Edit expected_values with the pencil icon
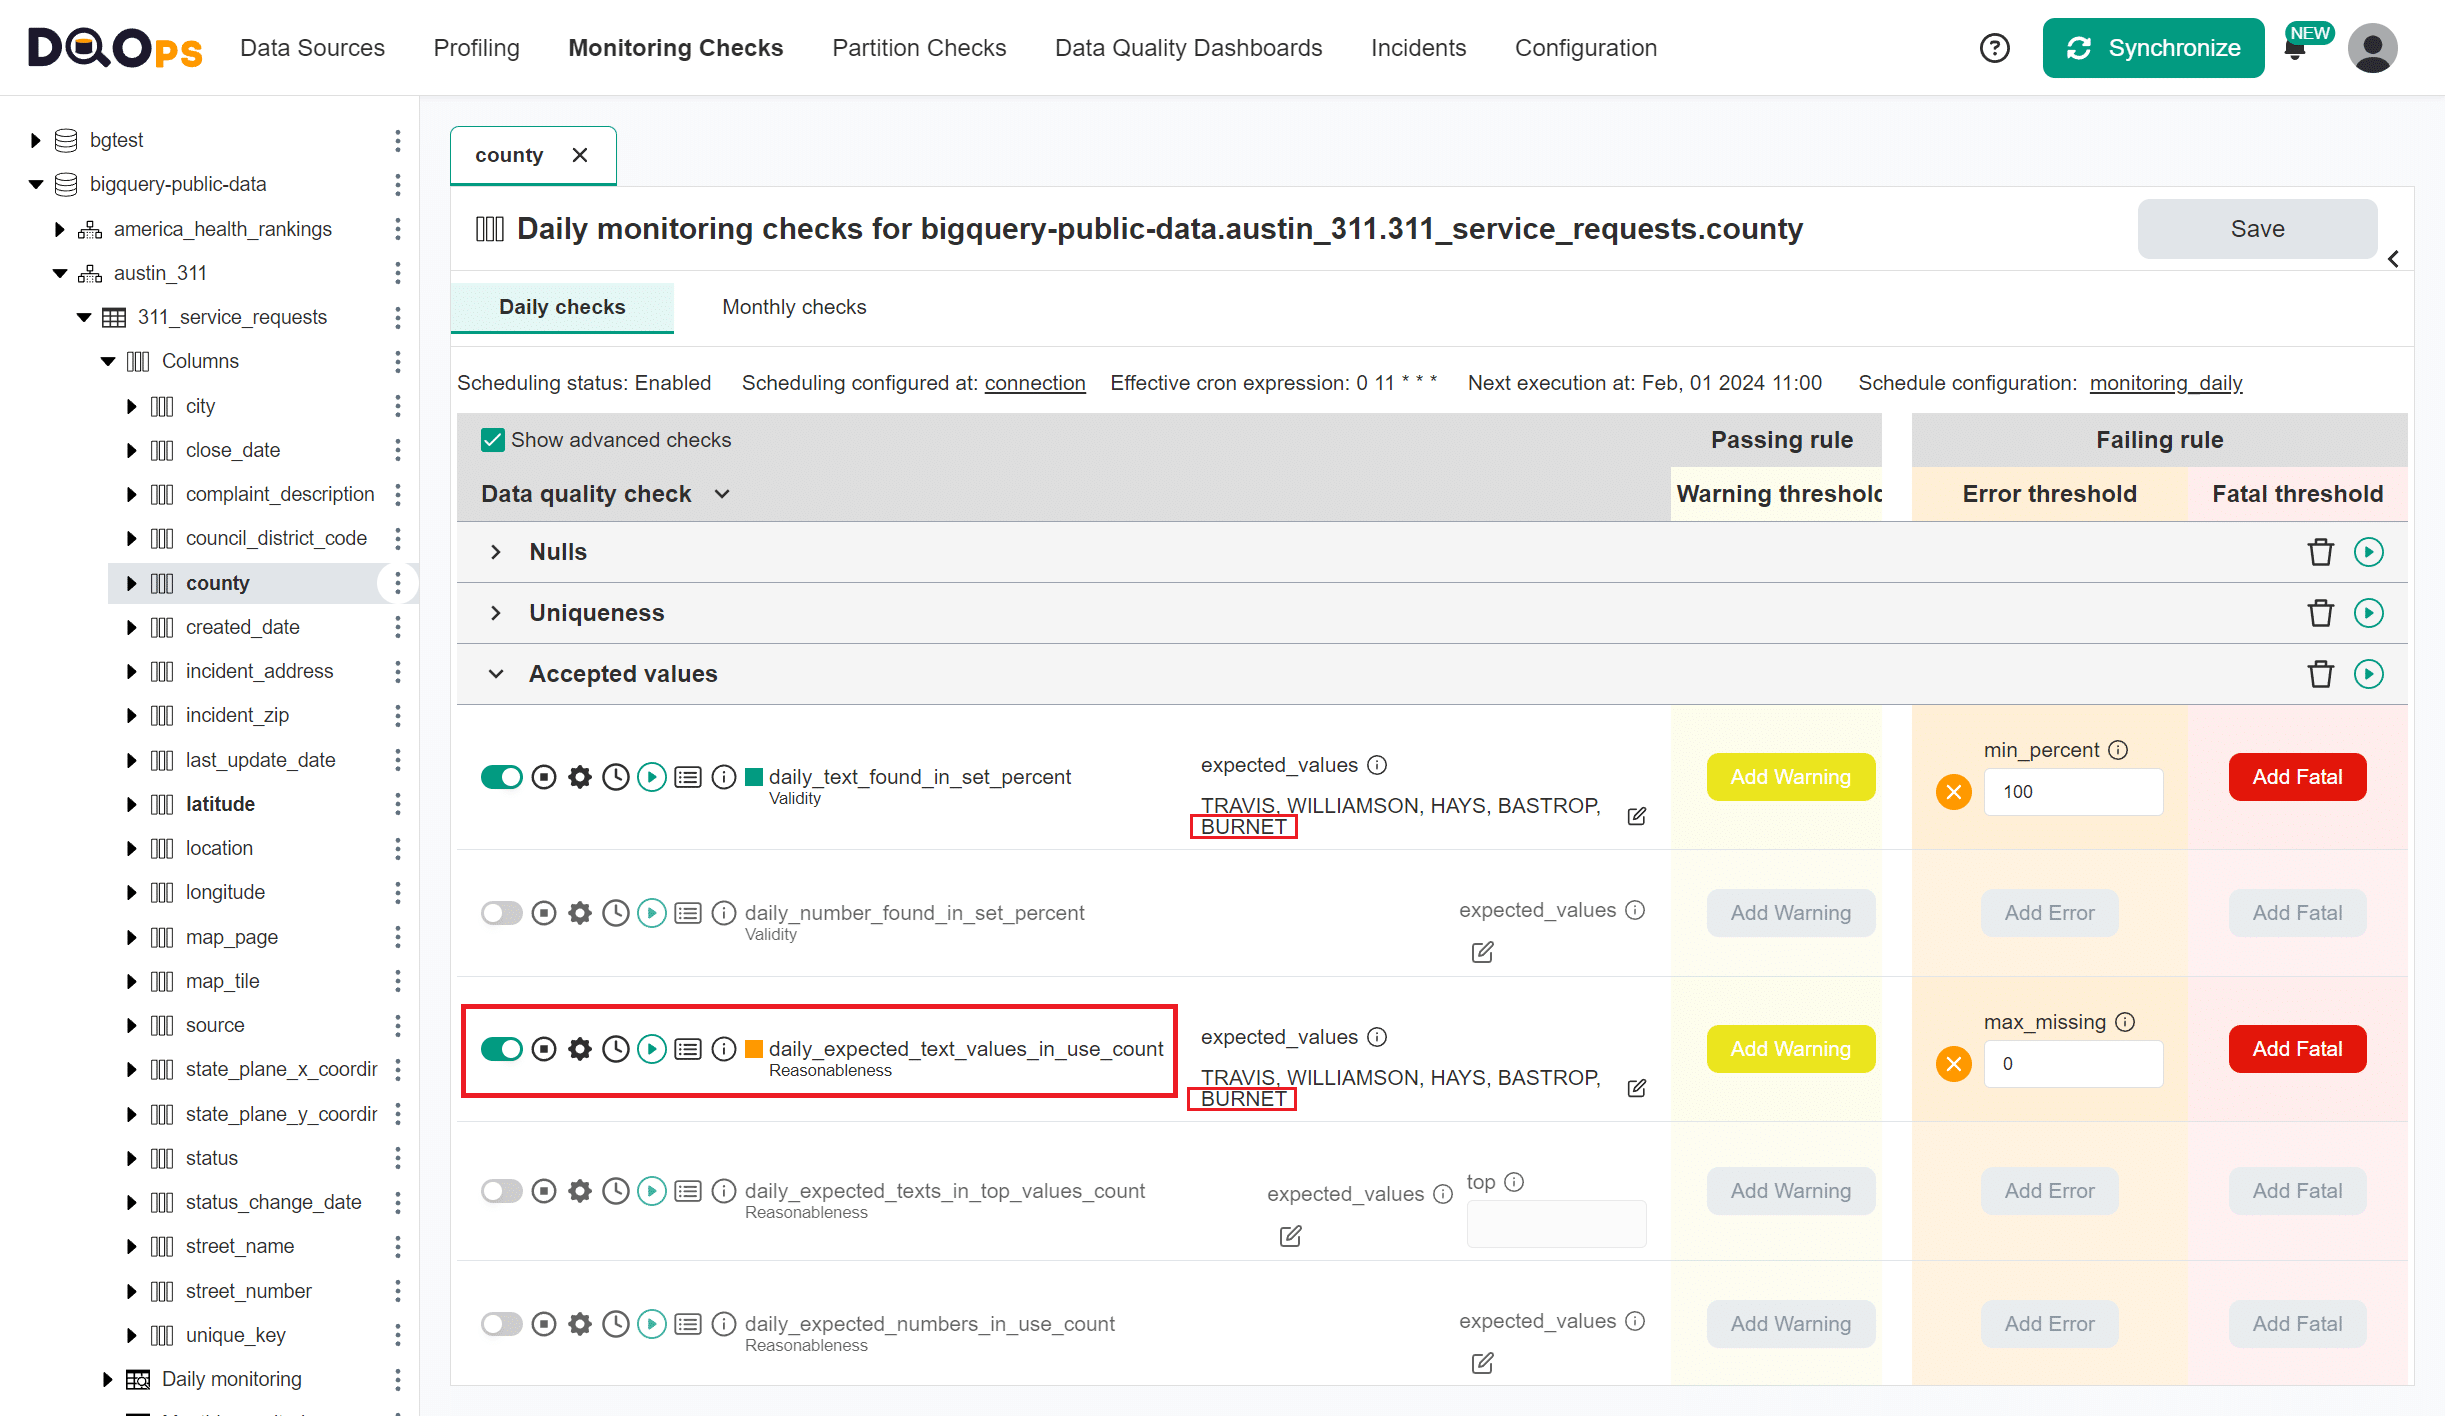Image resolution: width=2445 pixels, height=1416 pixels. click(1637, 816)
